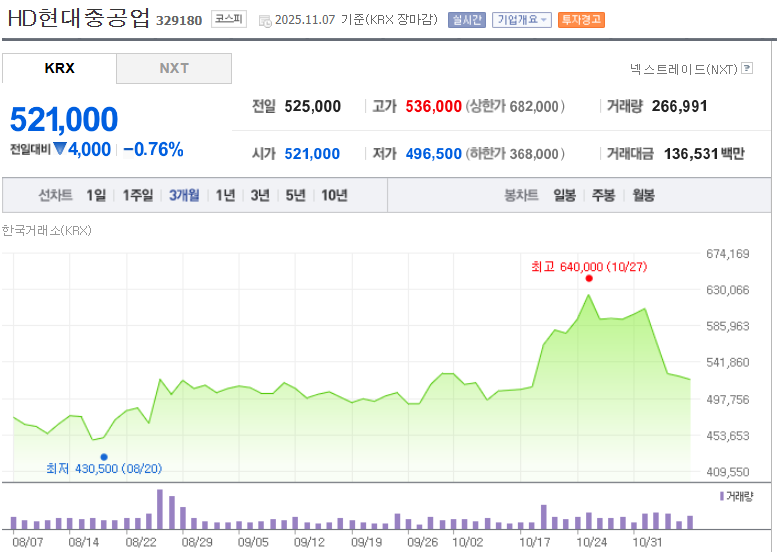Viewport: 777px width, 552px height.
Task: Click the previous close value 525,000
Action: pyautogui.click(x=313, y=106)
